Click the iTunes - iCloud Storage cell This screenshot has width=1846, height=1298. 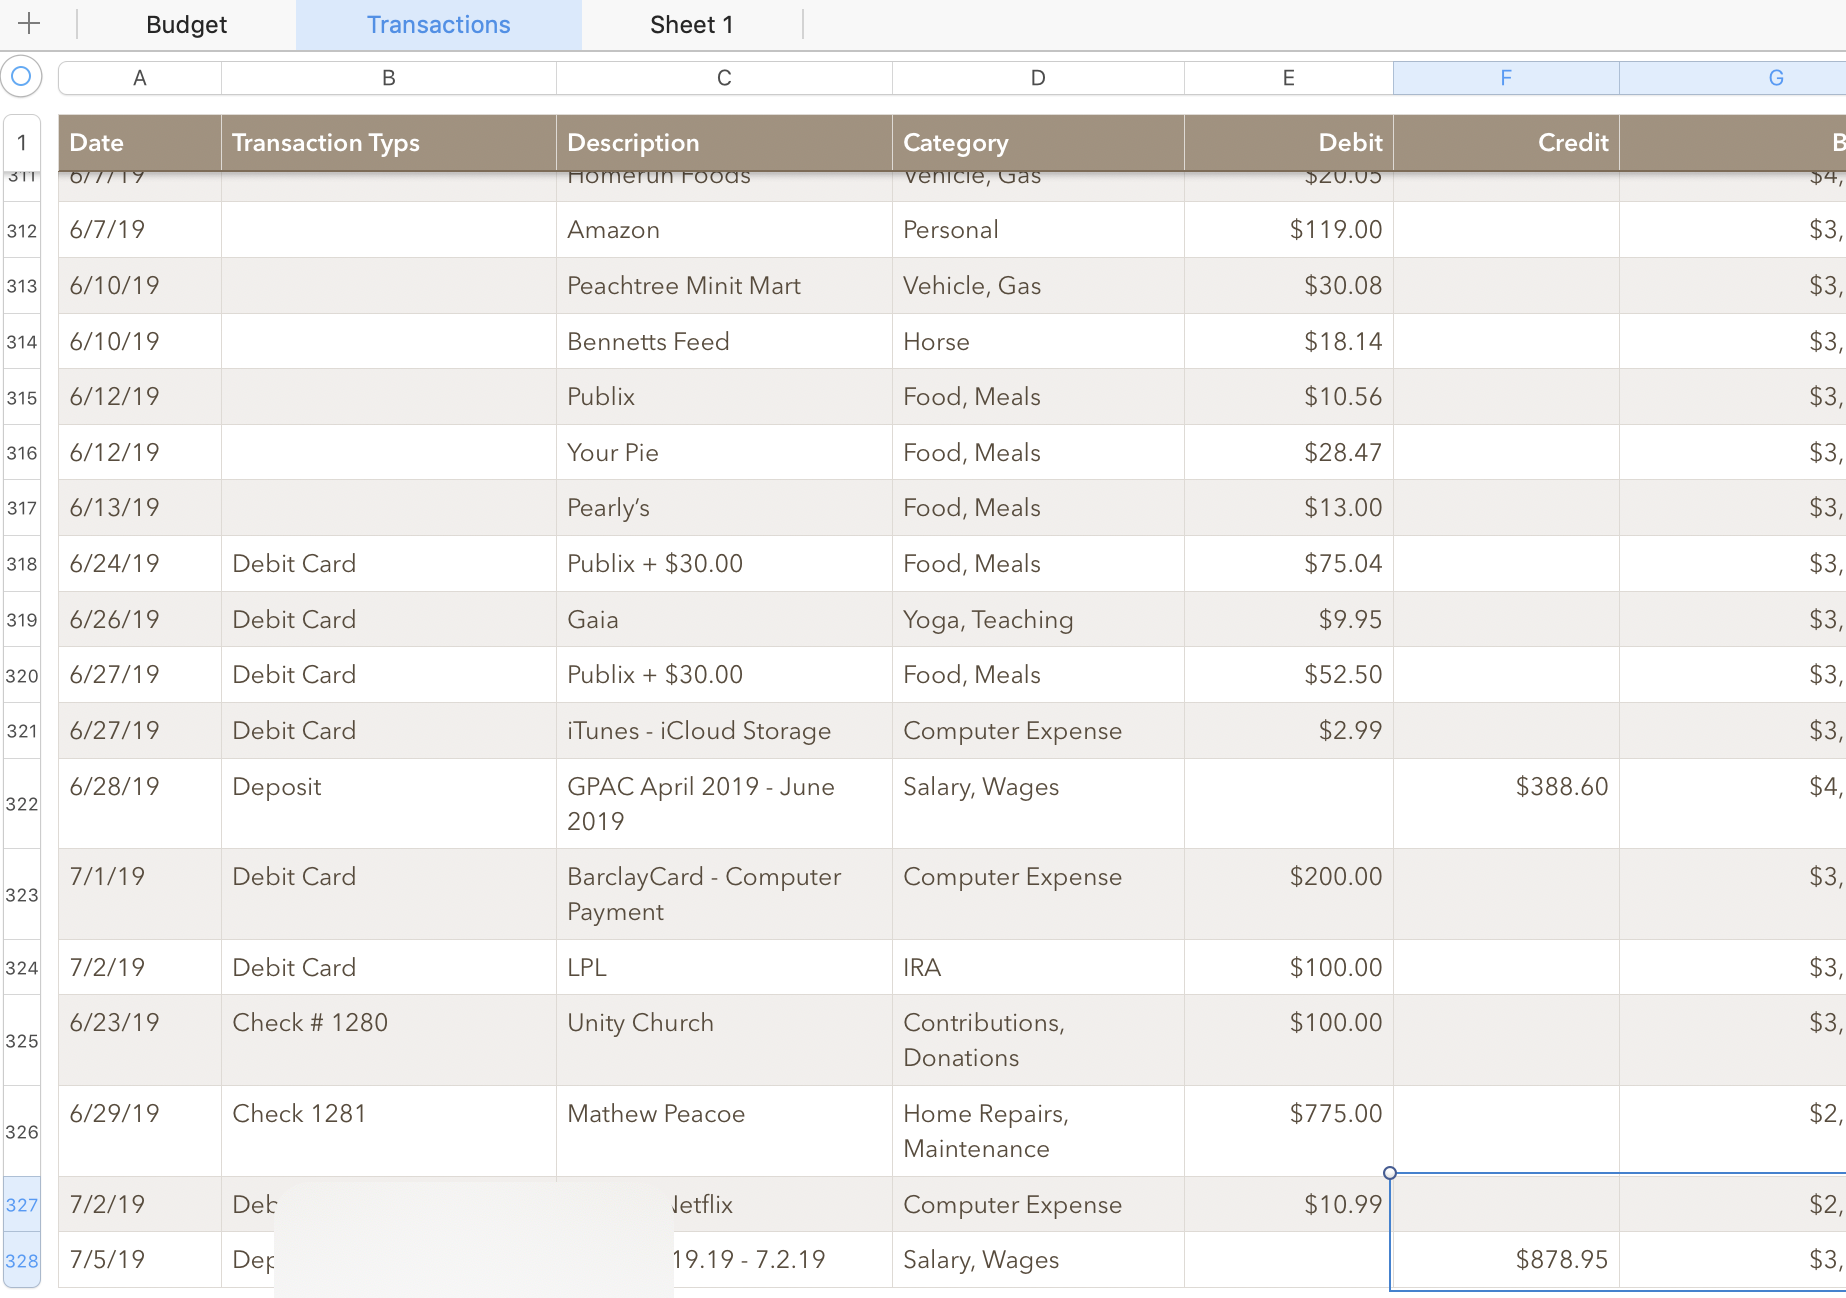point(724,731)
